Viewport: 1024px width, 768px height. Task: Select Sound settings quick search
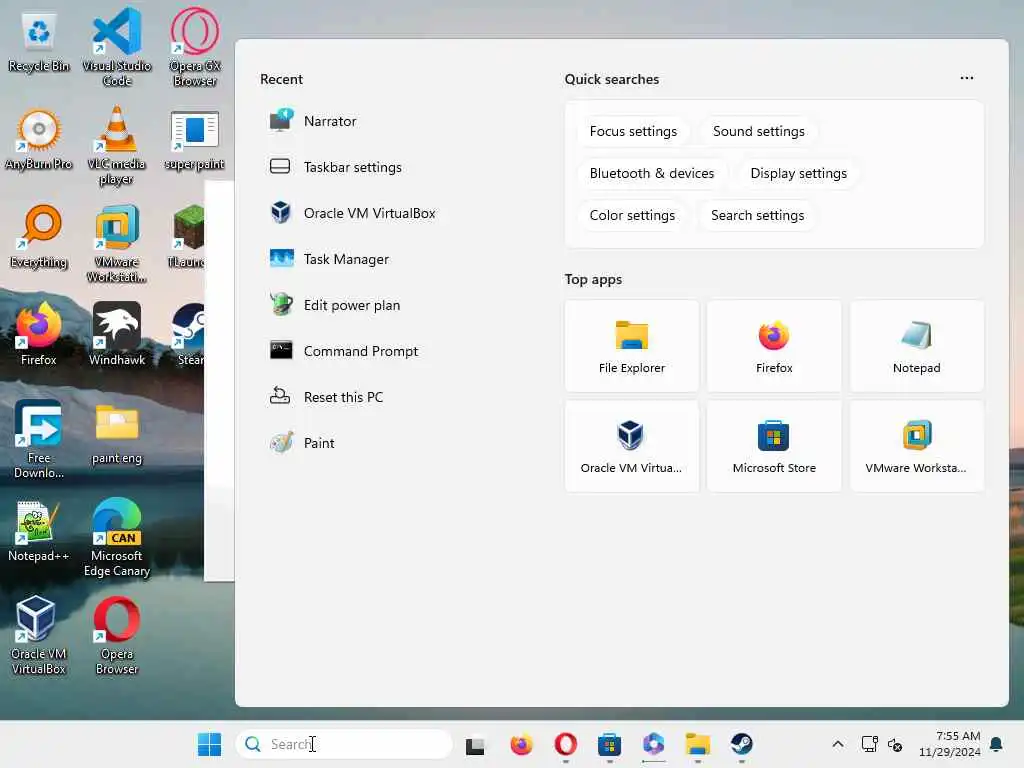[x=758, y=131]
